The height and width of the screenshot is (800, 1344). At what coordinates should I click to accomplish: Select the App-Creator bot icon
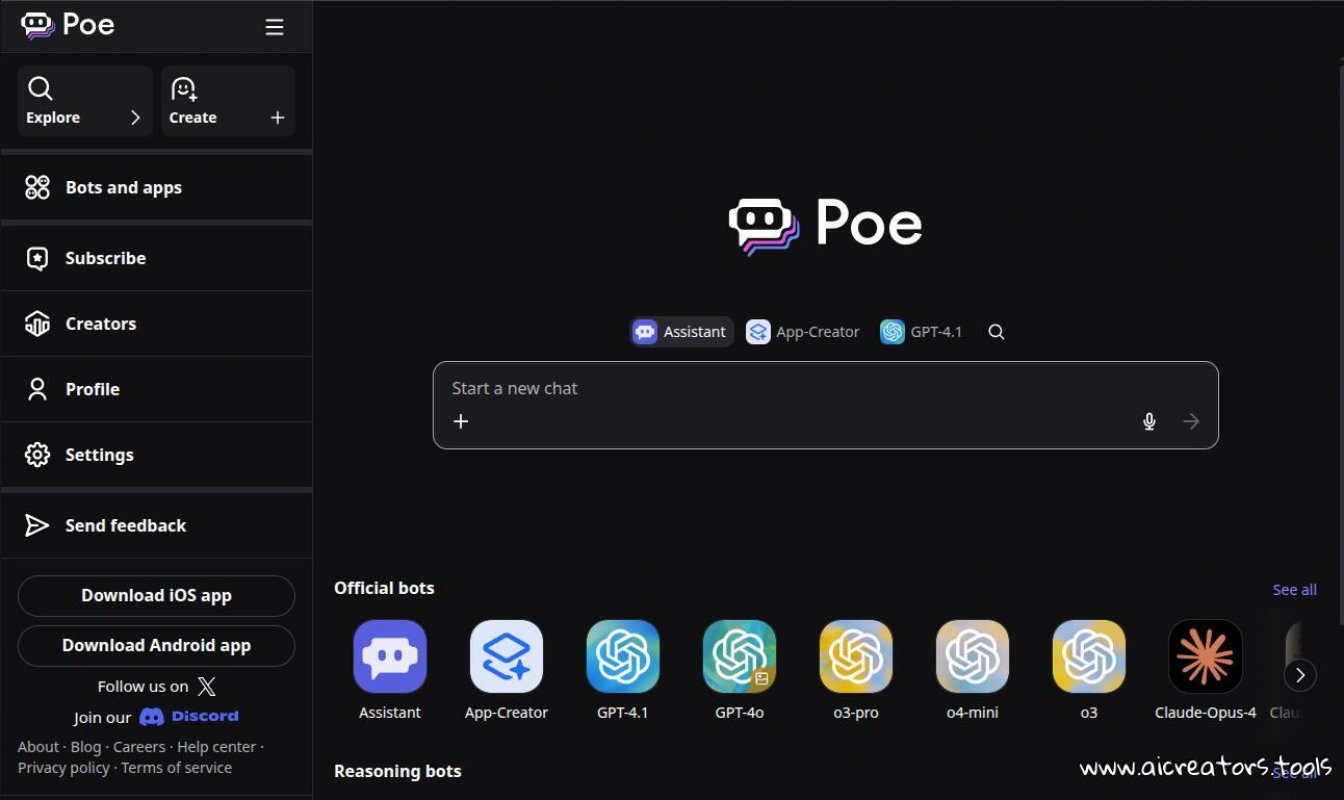point(506,657)
